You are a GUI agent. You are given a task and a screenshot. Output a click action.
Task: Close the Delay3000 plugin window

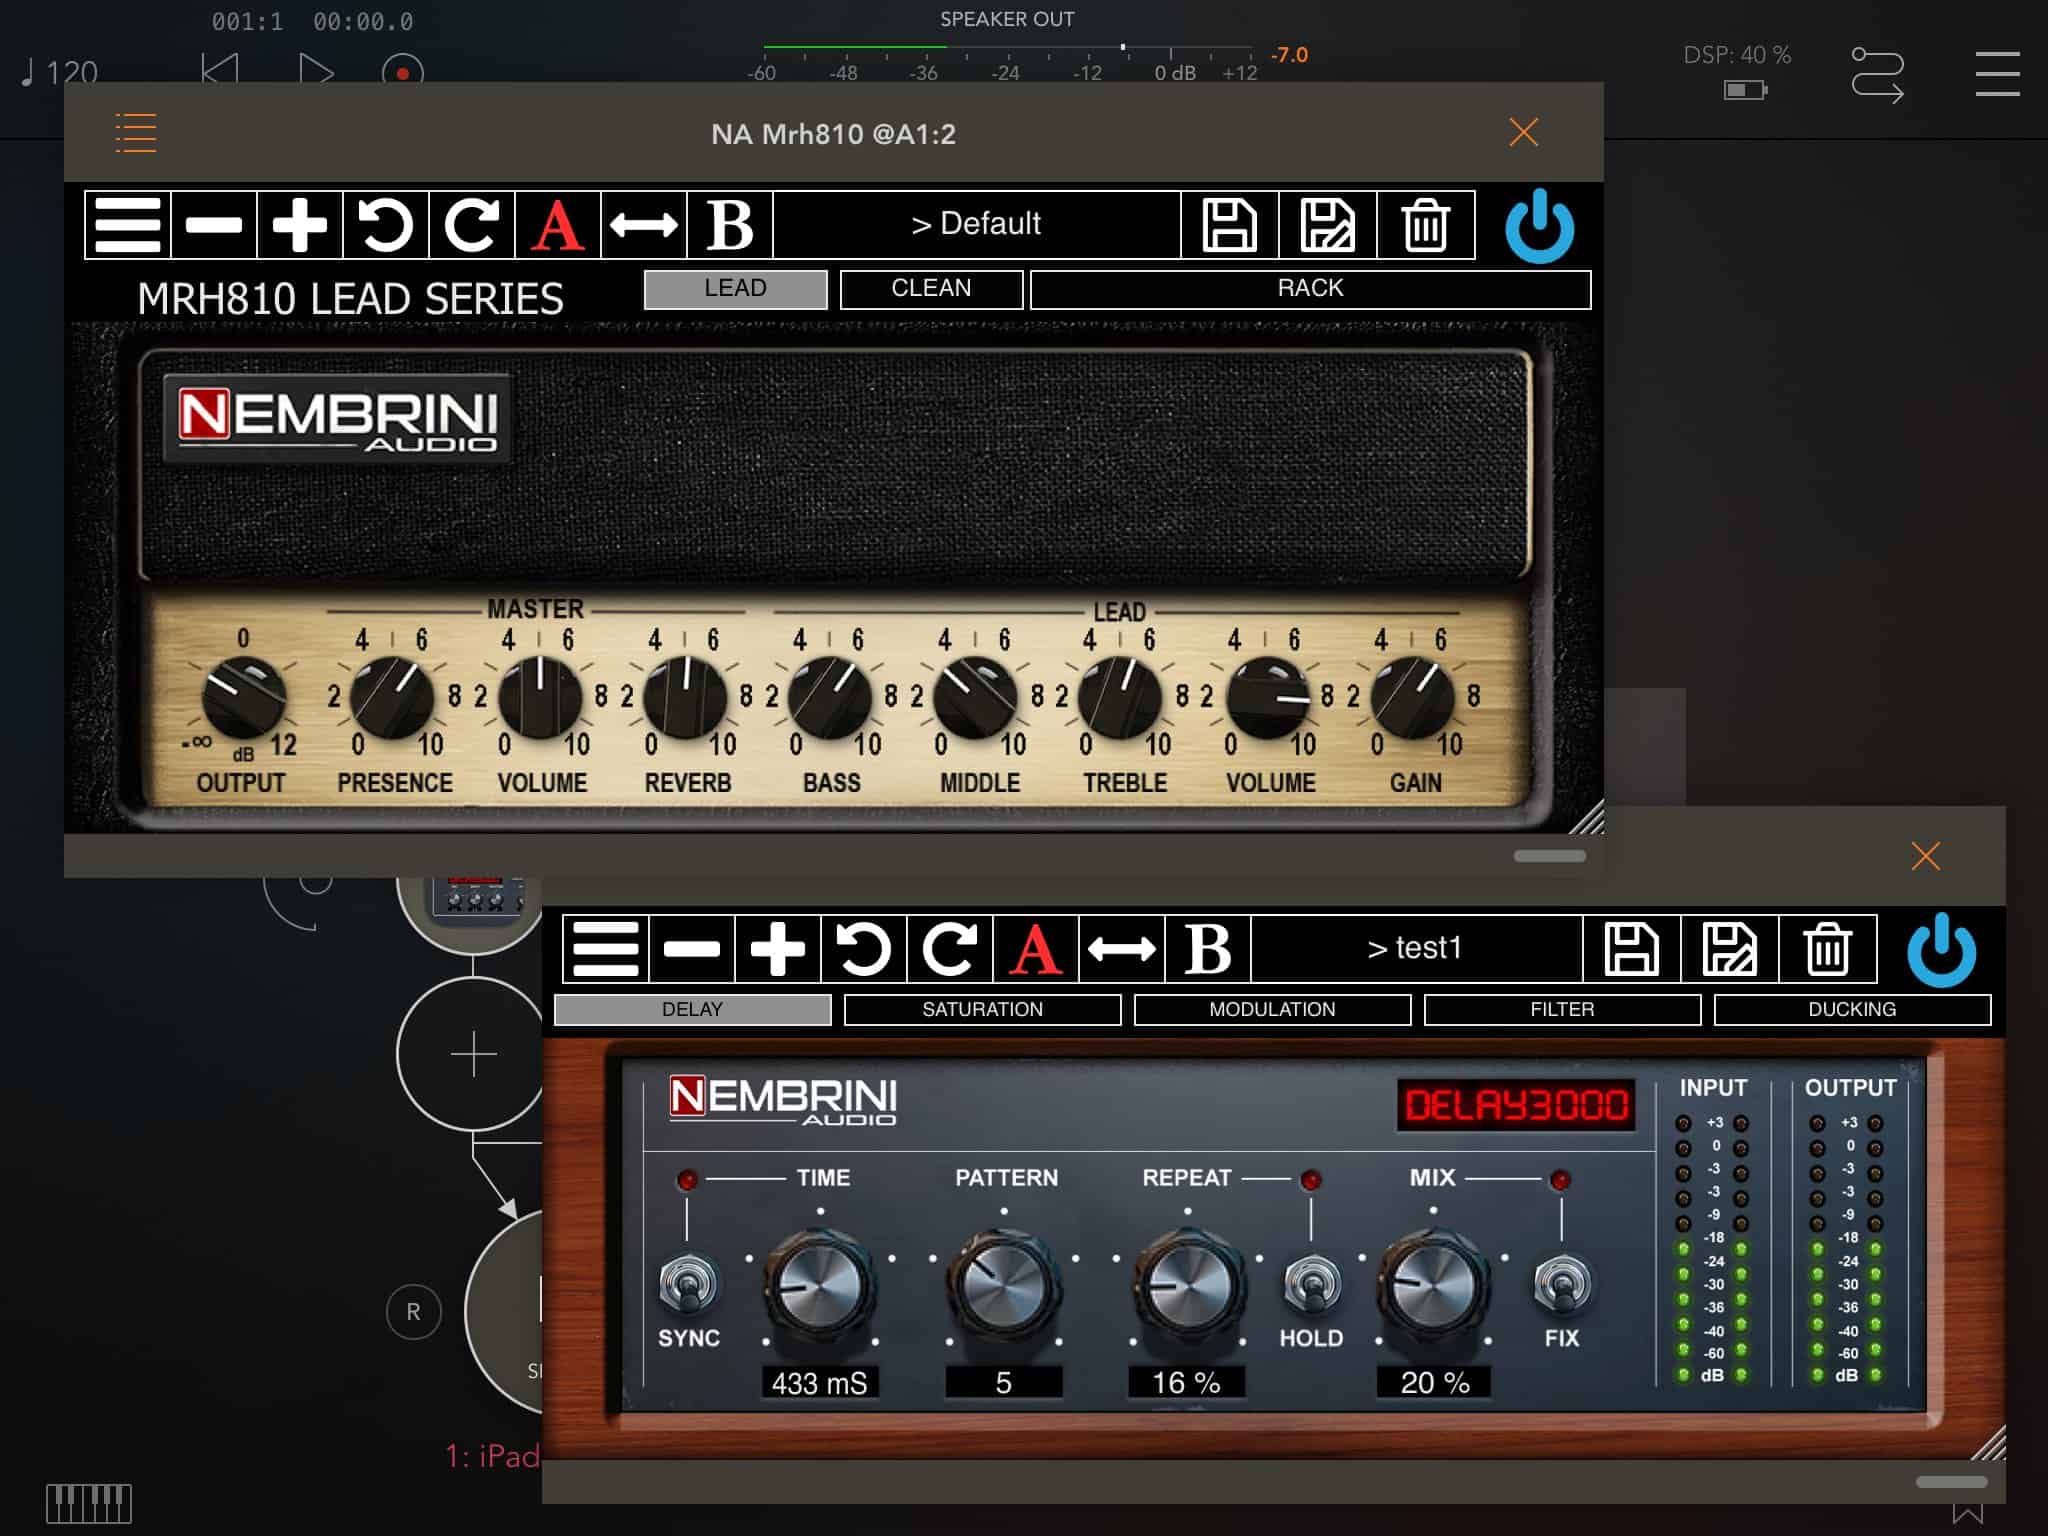point(1926,856)
